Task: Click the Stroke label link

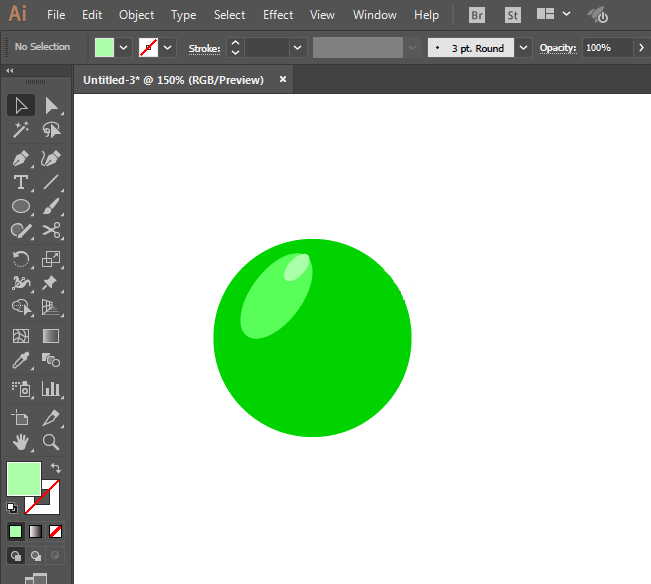Action: pos(204,48)
